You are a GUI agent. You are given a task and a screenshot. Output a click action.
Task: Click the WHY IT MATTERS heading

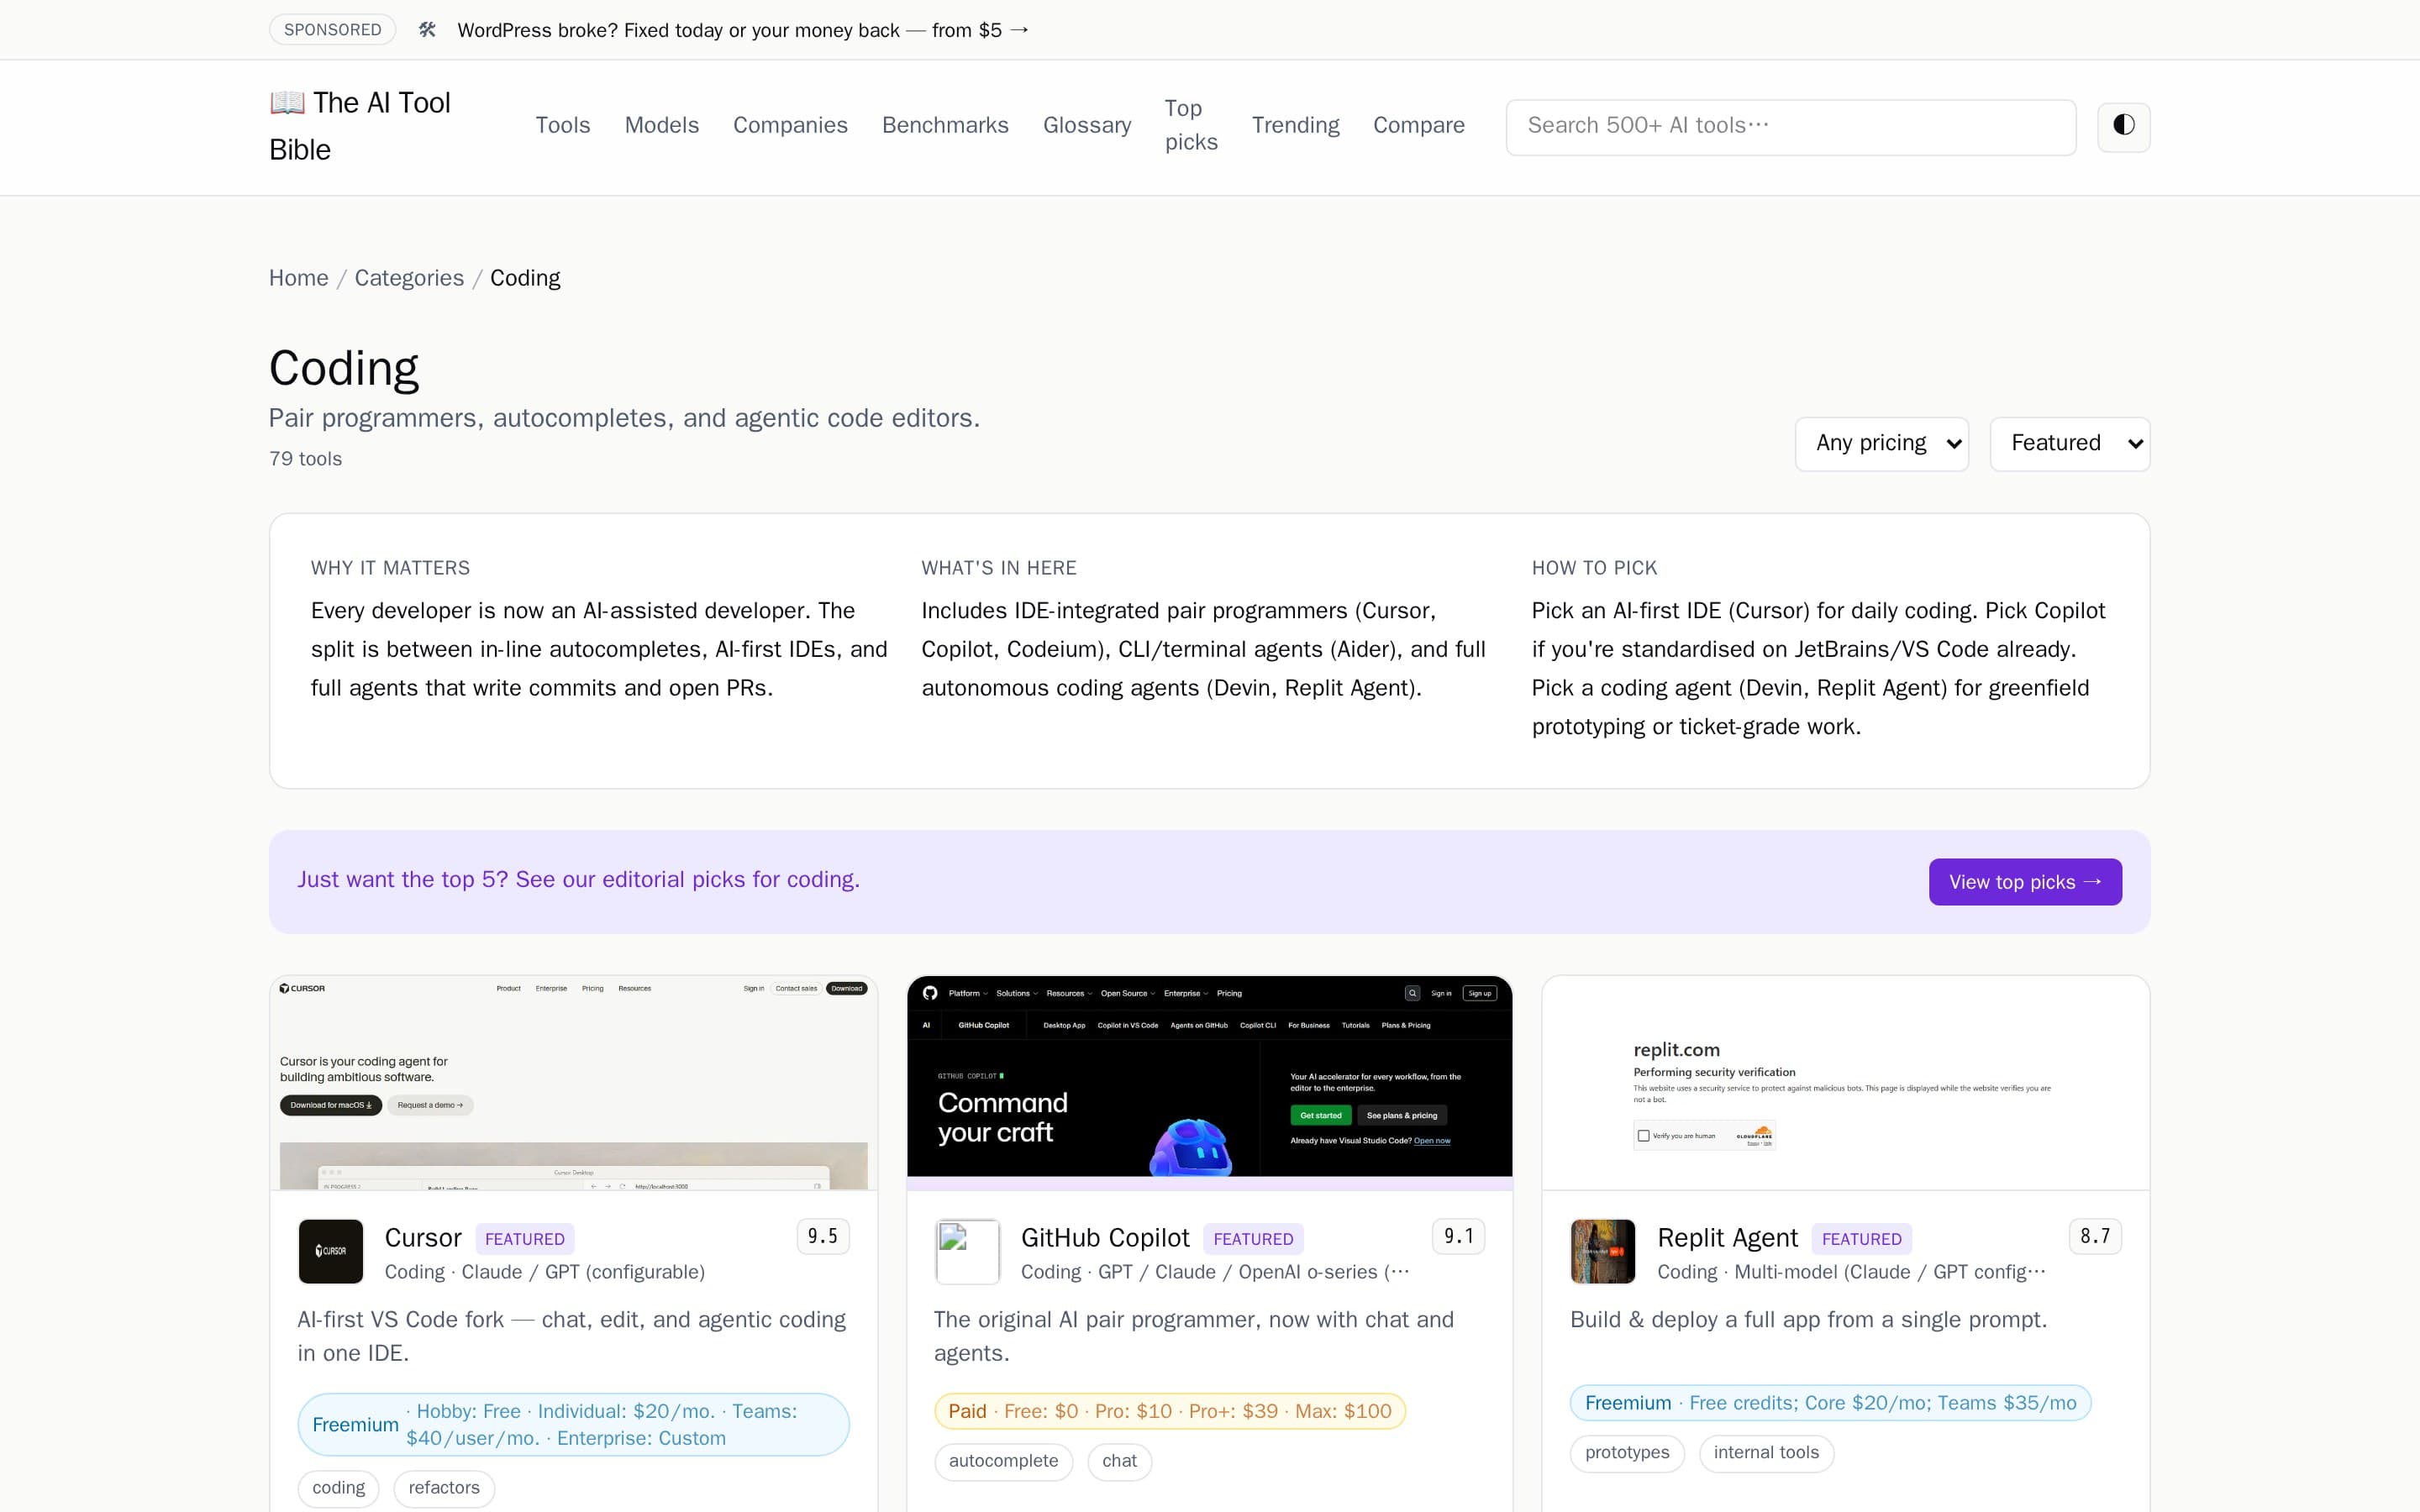tap(390, 568)
